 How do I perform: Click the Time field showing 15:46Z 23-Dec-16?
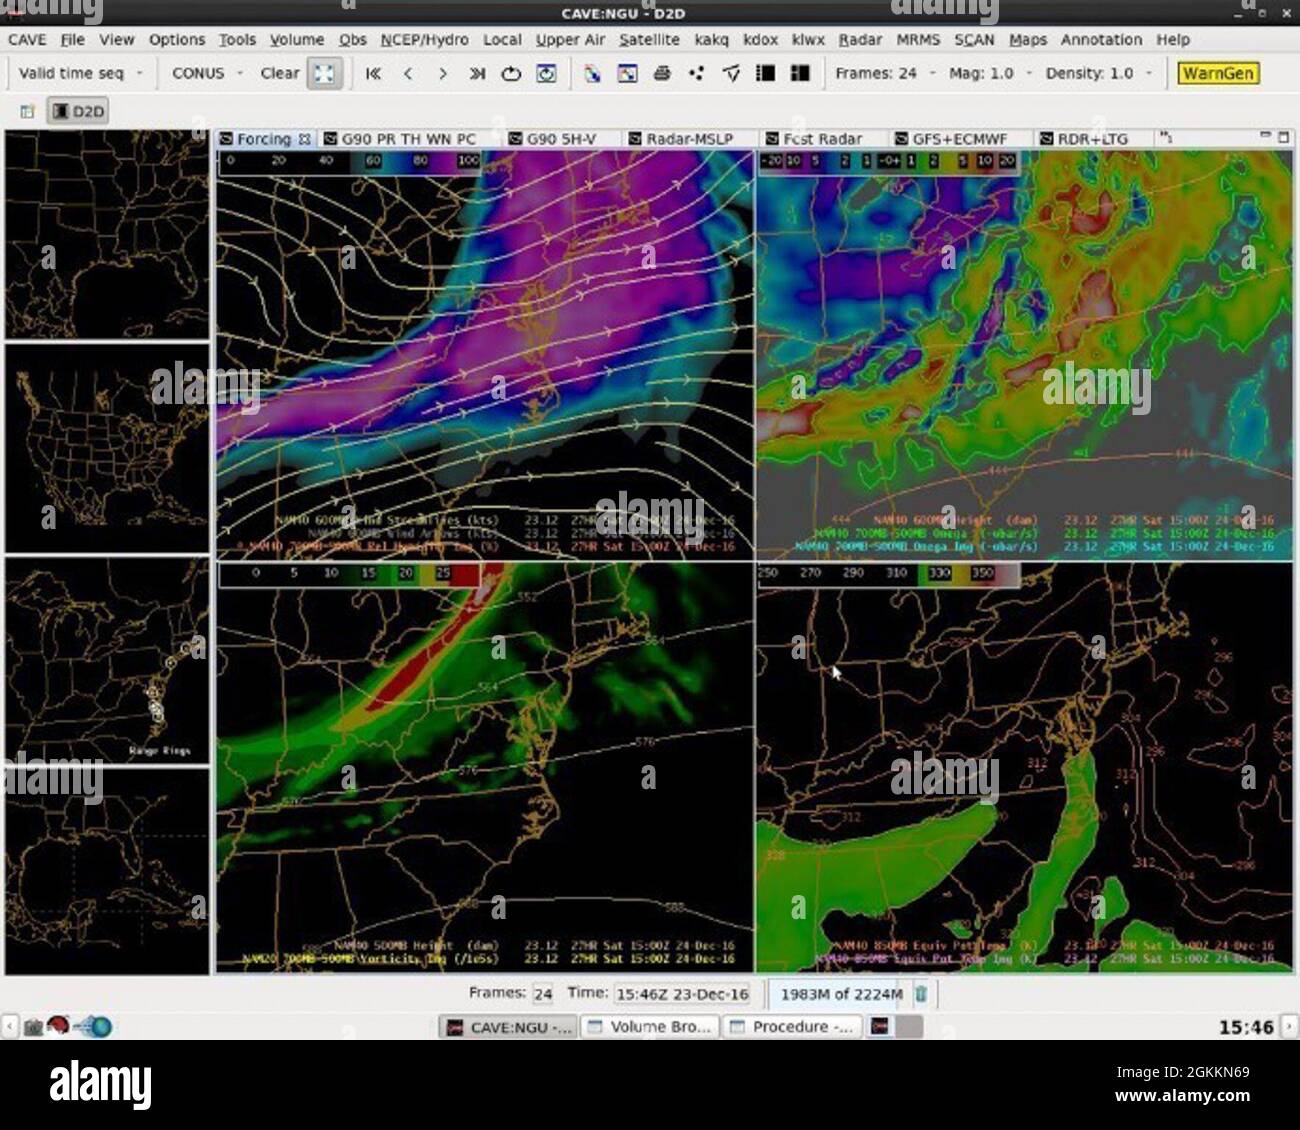click(682, 994)
